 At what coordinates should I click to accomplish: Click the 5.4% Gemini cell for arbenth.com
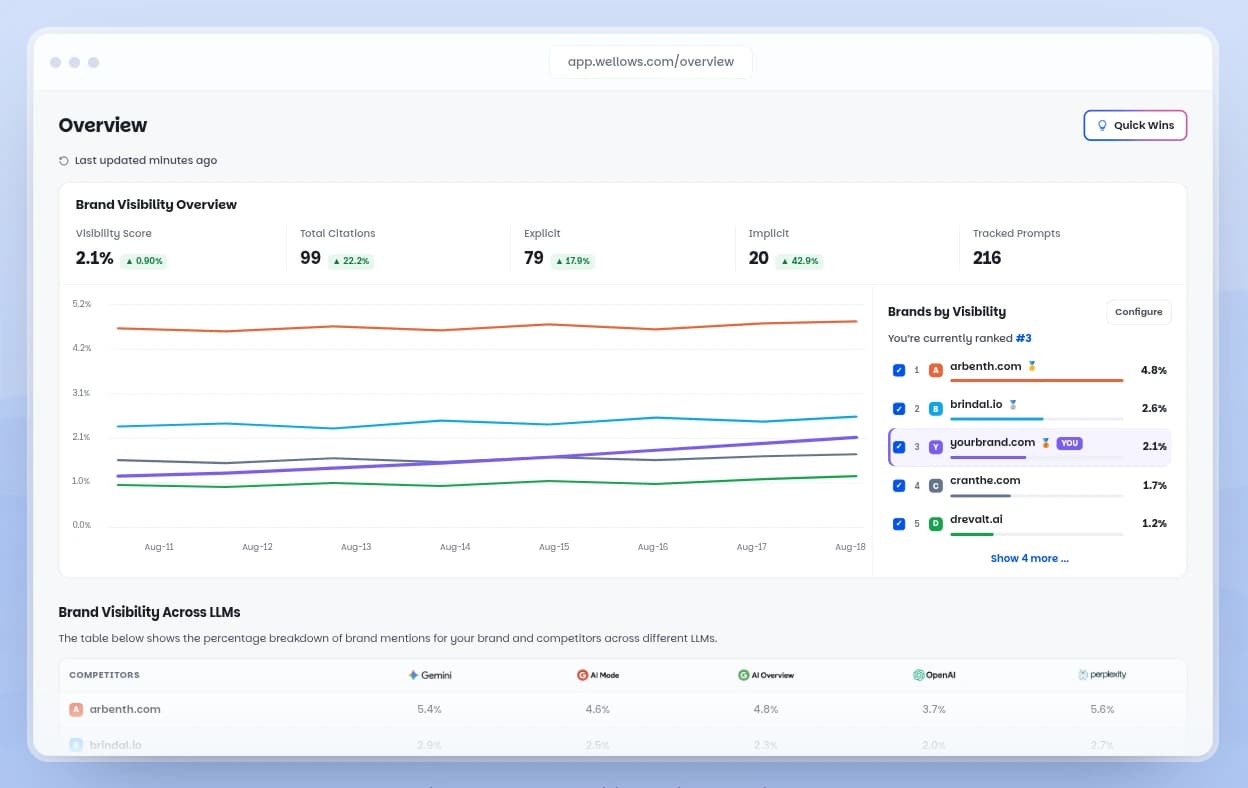(x=429, y=709)
